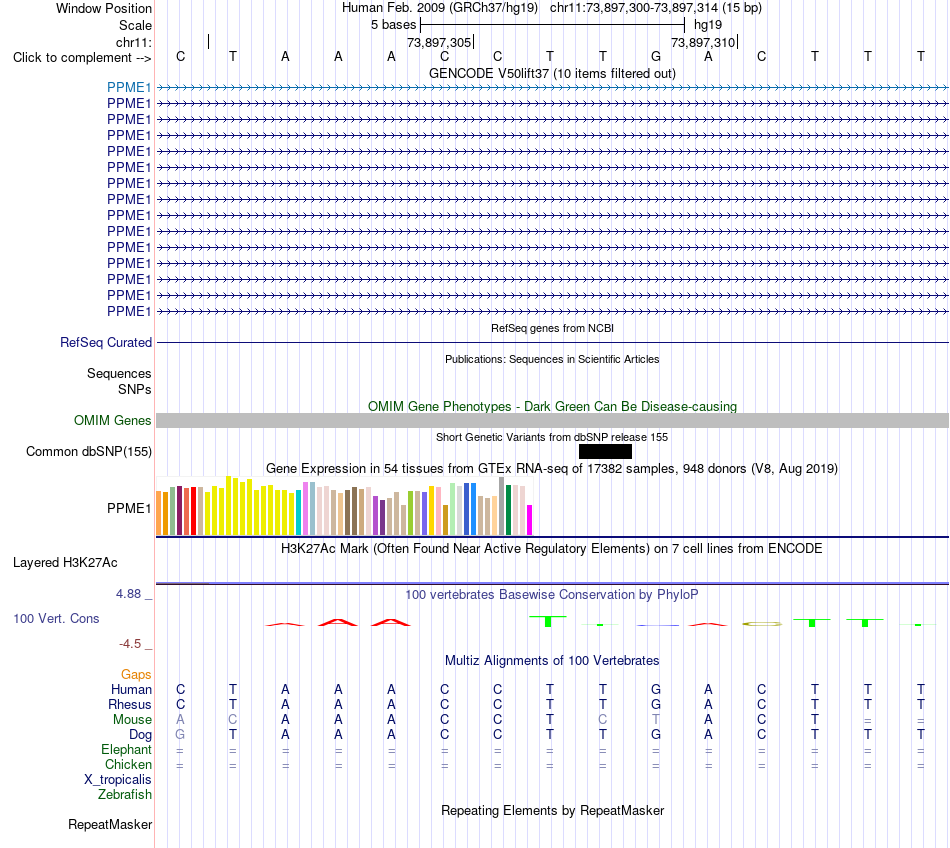
Task: Open the 100 Vert. Cons track label
Action: [x=56, y=618]
